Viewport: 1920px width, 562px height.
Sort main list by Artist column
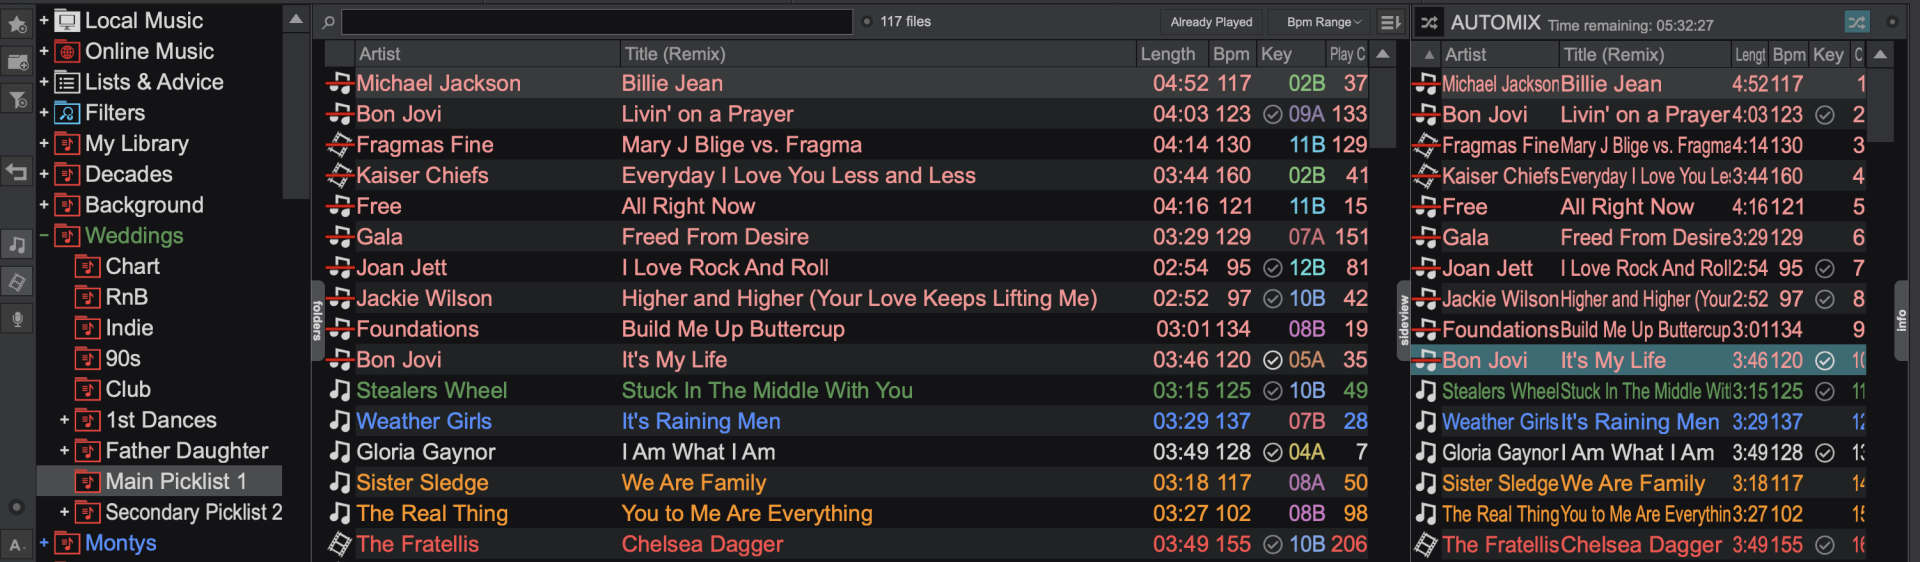tap(486, 54)
